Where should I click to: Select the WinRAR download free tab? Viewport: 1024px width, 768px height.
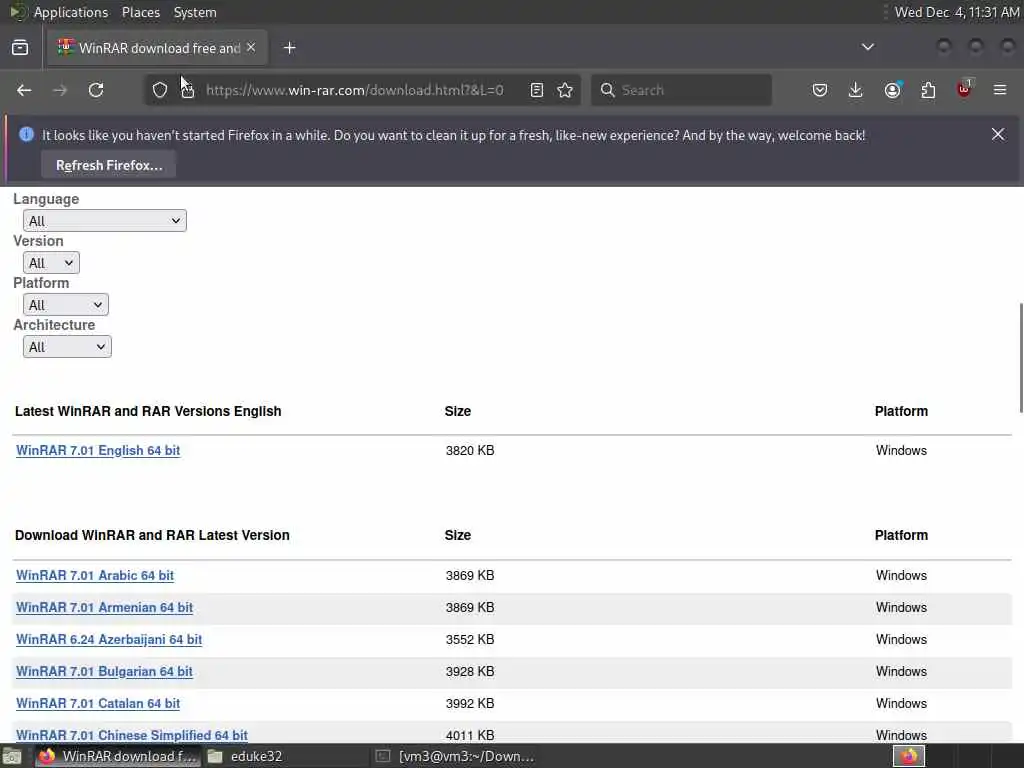(x=157, y=48)
